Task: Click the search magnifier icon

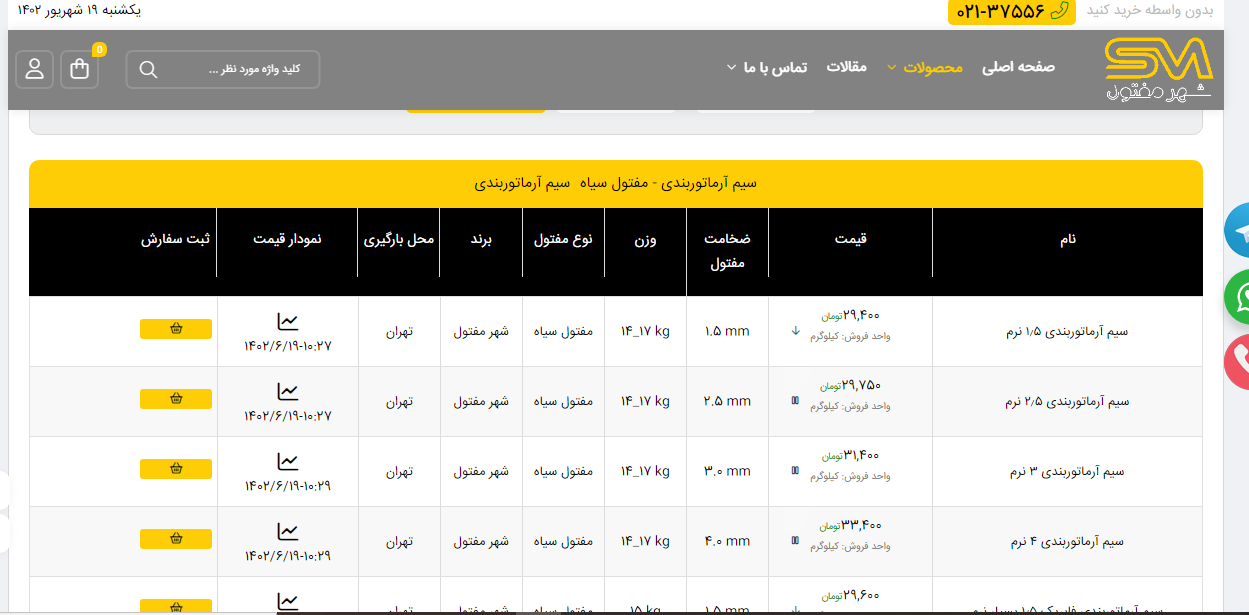Action: coord(148,69)
